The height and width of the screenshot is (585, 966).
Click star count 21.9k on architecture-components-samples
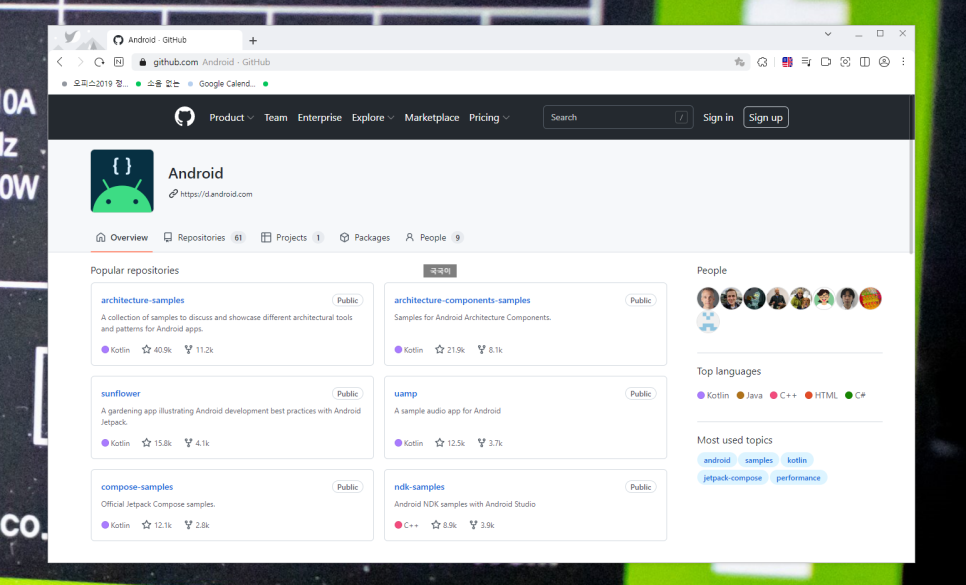point(450,350)
